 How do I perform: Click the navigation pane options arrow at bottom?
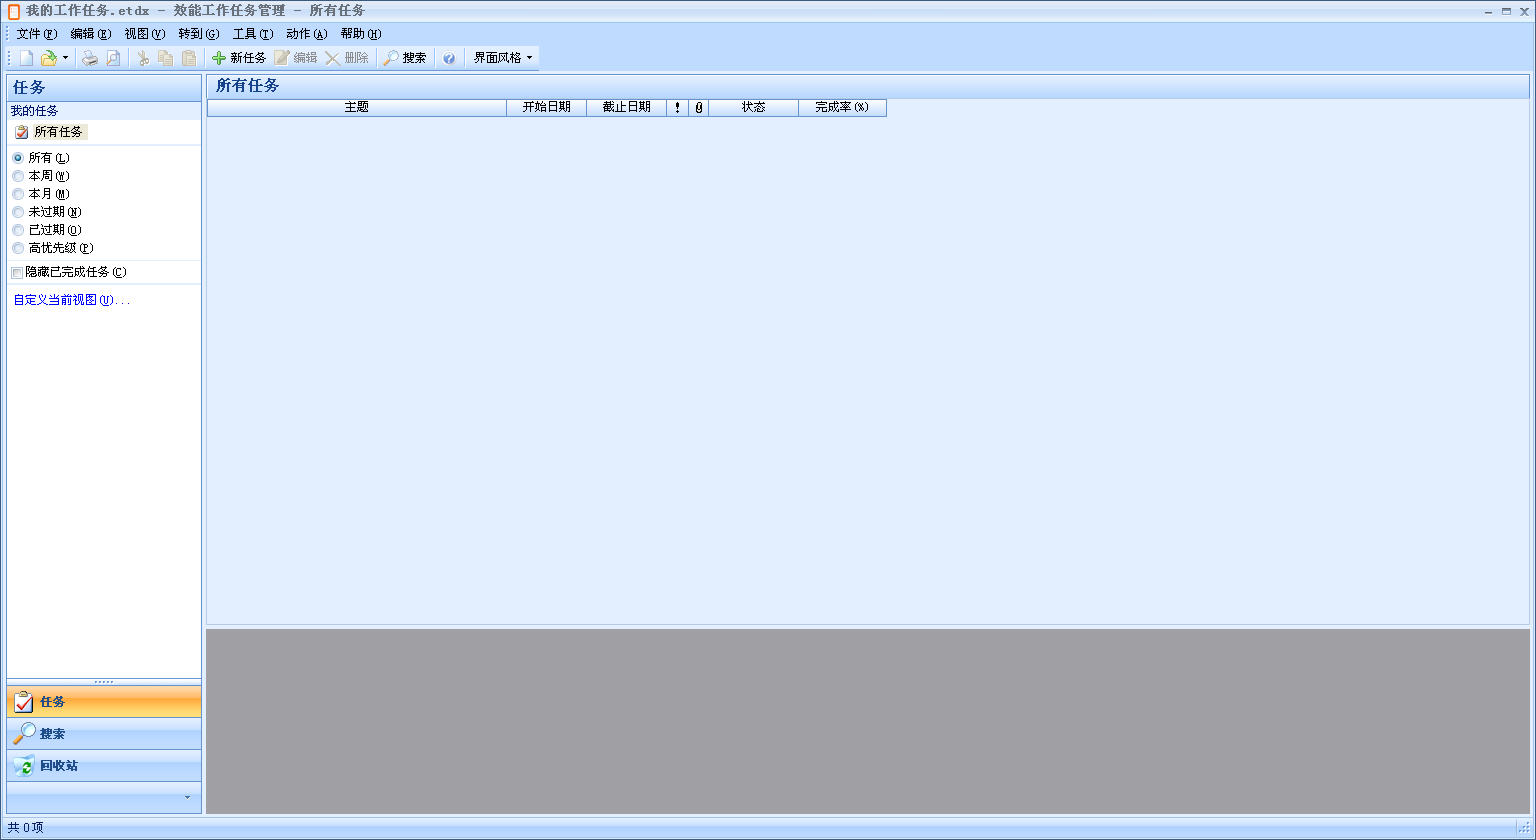[x=187, y=797]
